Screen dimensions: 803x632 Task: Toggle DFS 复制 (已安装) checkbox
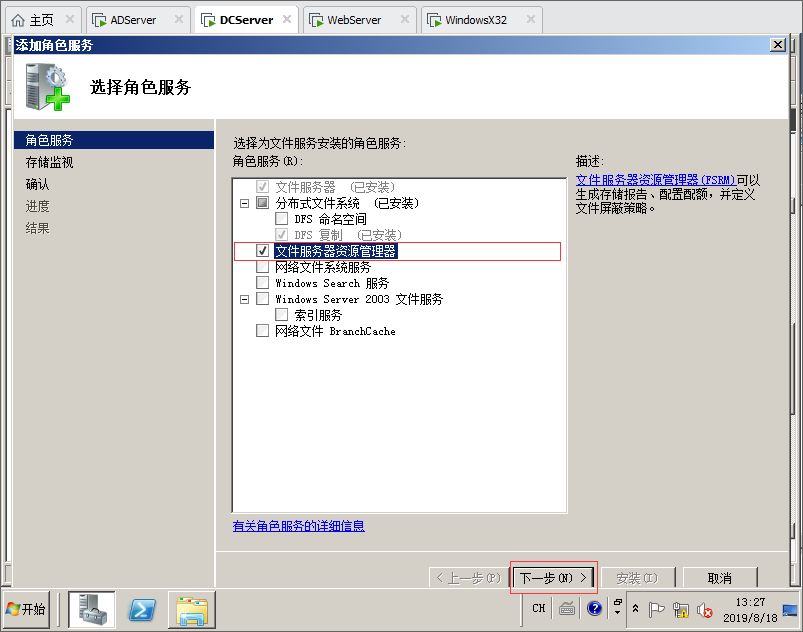(281, 235)
